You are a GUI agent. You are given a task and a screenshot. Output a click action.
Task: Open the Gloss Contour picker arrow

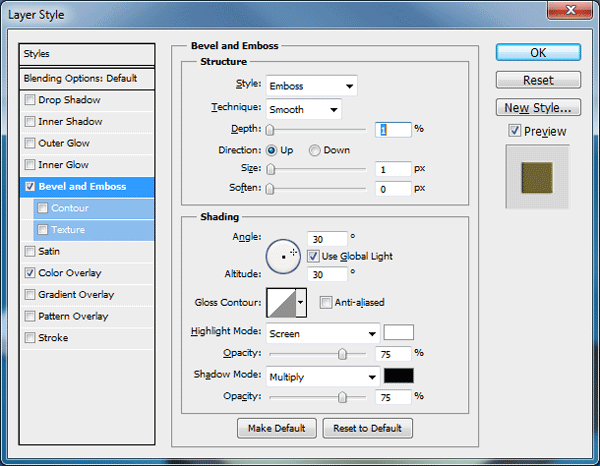(301, 303)
